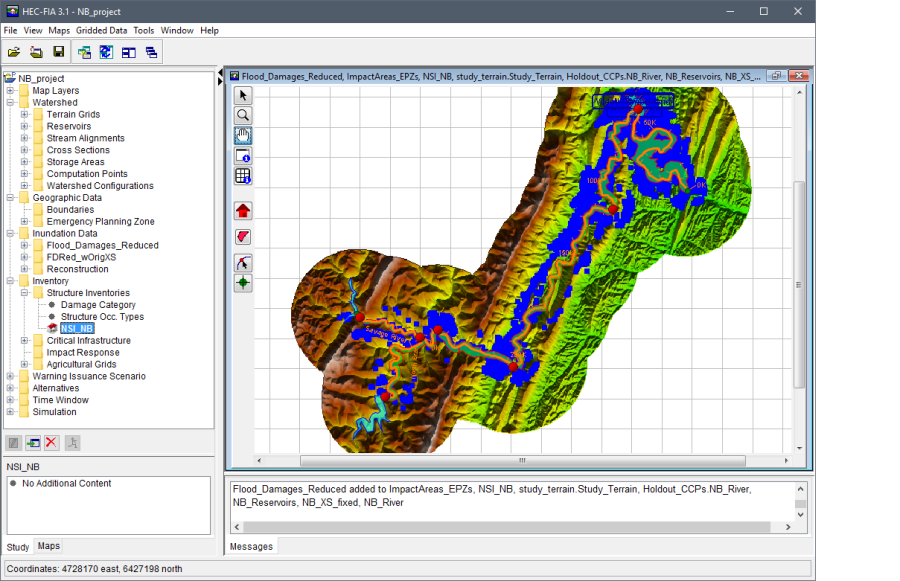Viewport: 900px width, 581px height.
Task: Click the open project folder icon
Action: (14, 52)
